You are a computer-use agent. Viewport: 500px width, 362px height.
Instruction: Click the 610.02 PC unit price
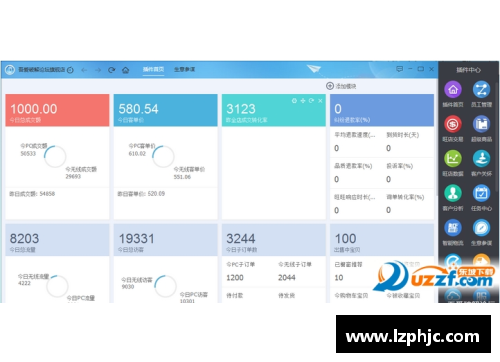[x=137, y=154]
